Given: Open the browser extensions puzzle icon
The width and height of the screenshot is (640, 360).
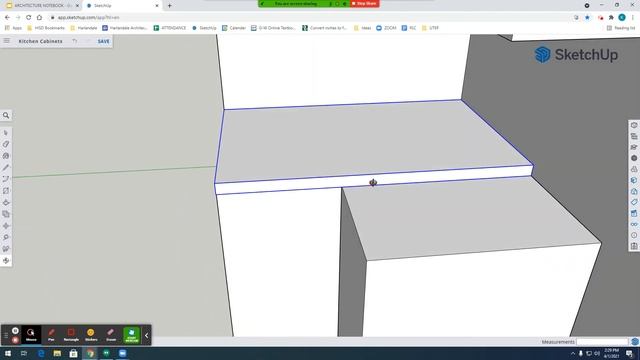Looking at the screenshot, I should (611, 18).
